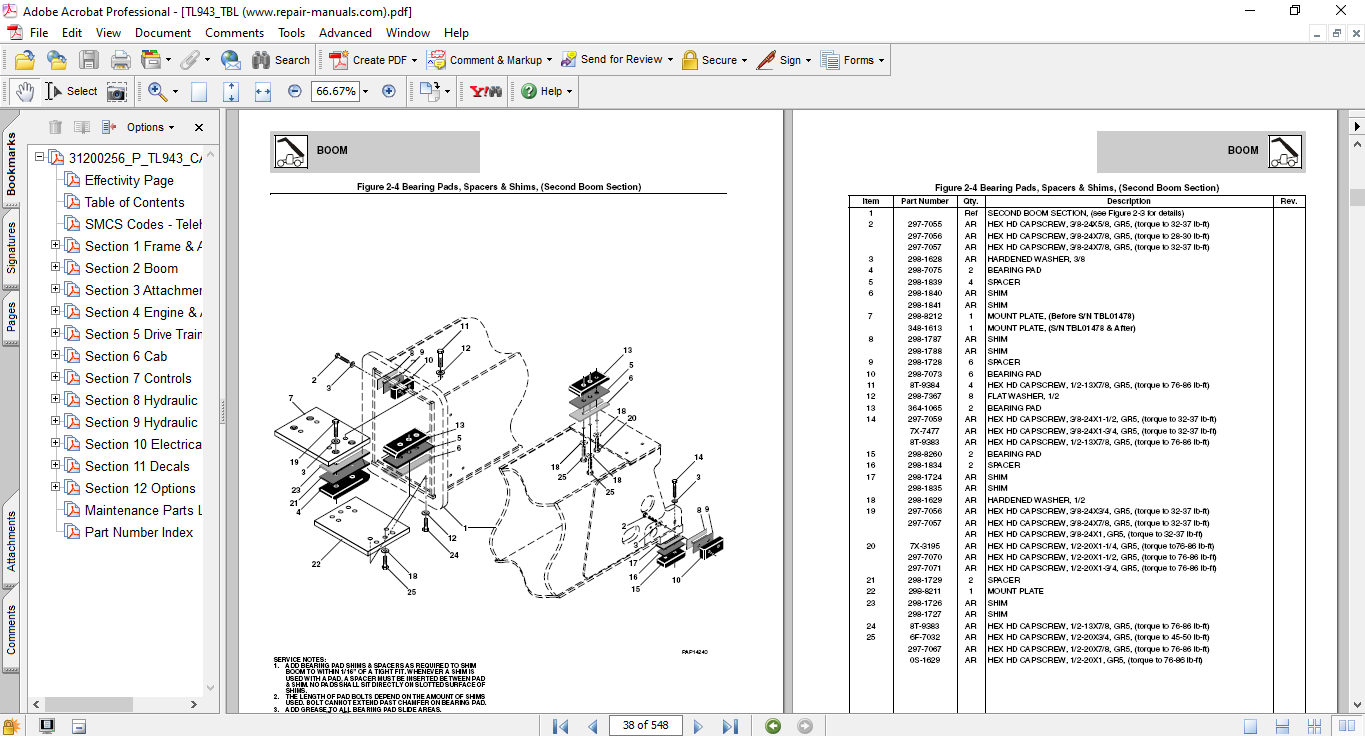The width and height of the screenshot is (1365, 736).
Task: Select the Hand tool
Action: coord(24,91)
